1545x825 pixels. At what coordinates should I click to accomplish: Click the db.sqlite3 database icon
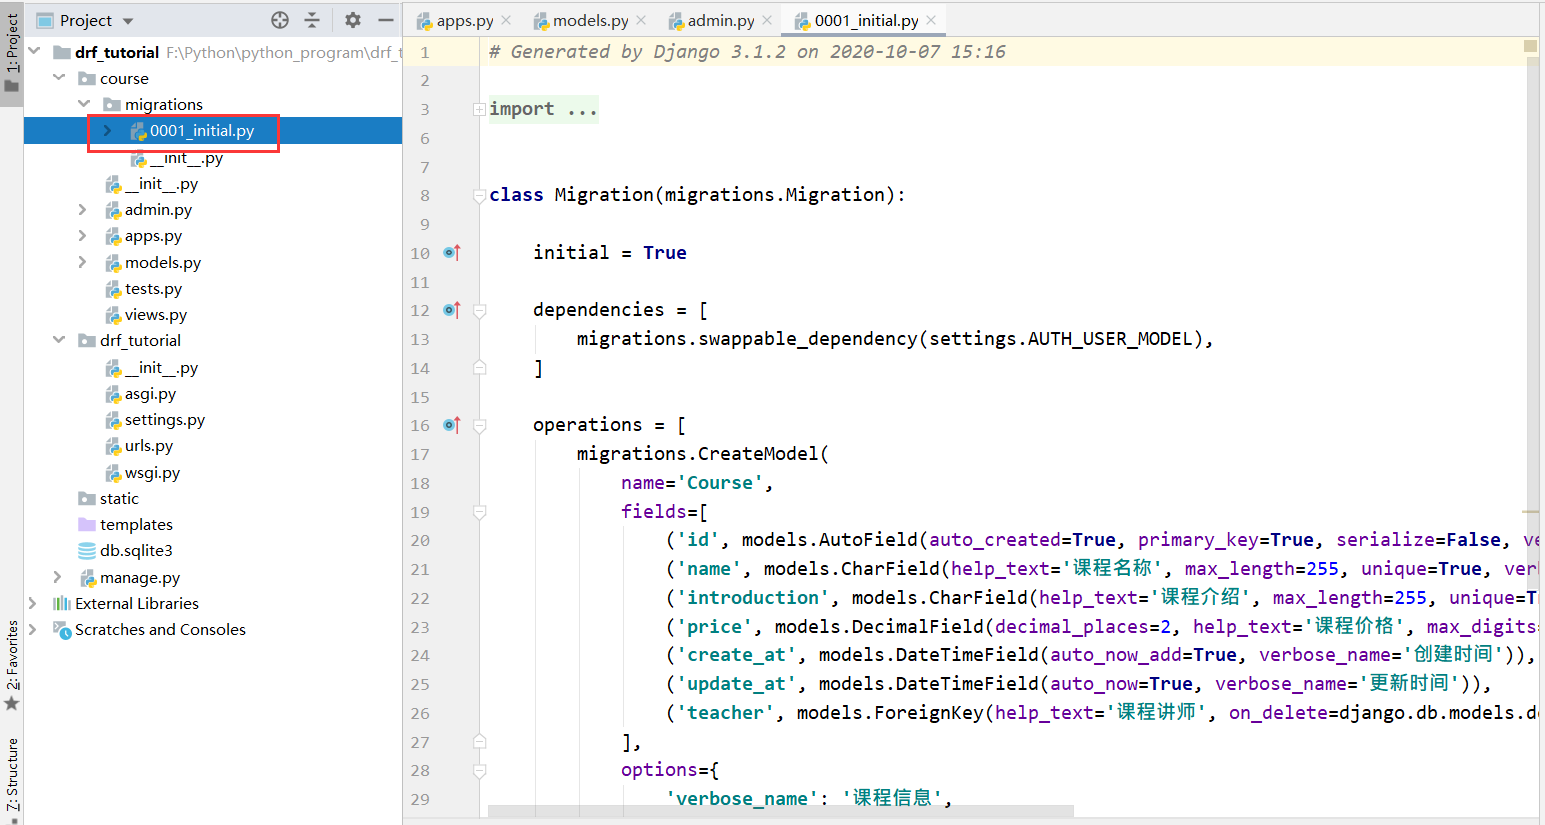[x=87, y=550]
